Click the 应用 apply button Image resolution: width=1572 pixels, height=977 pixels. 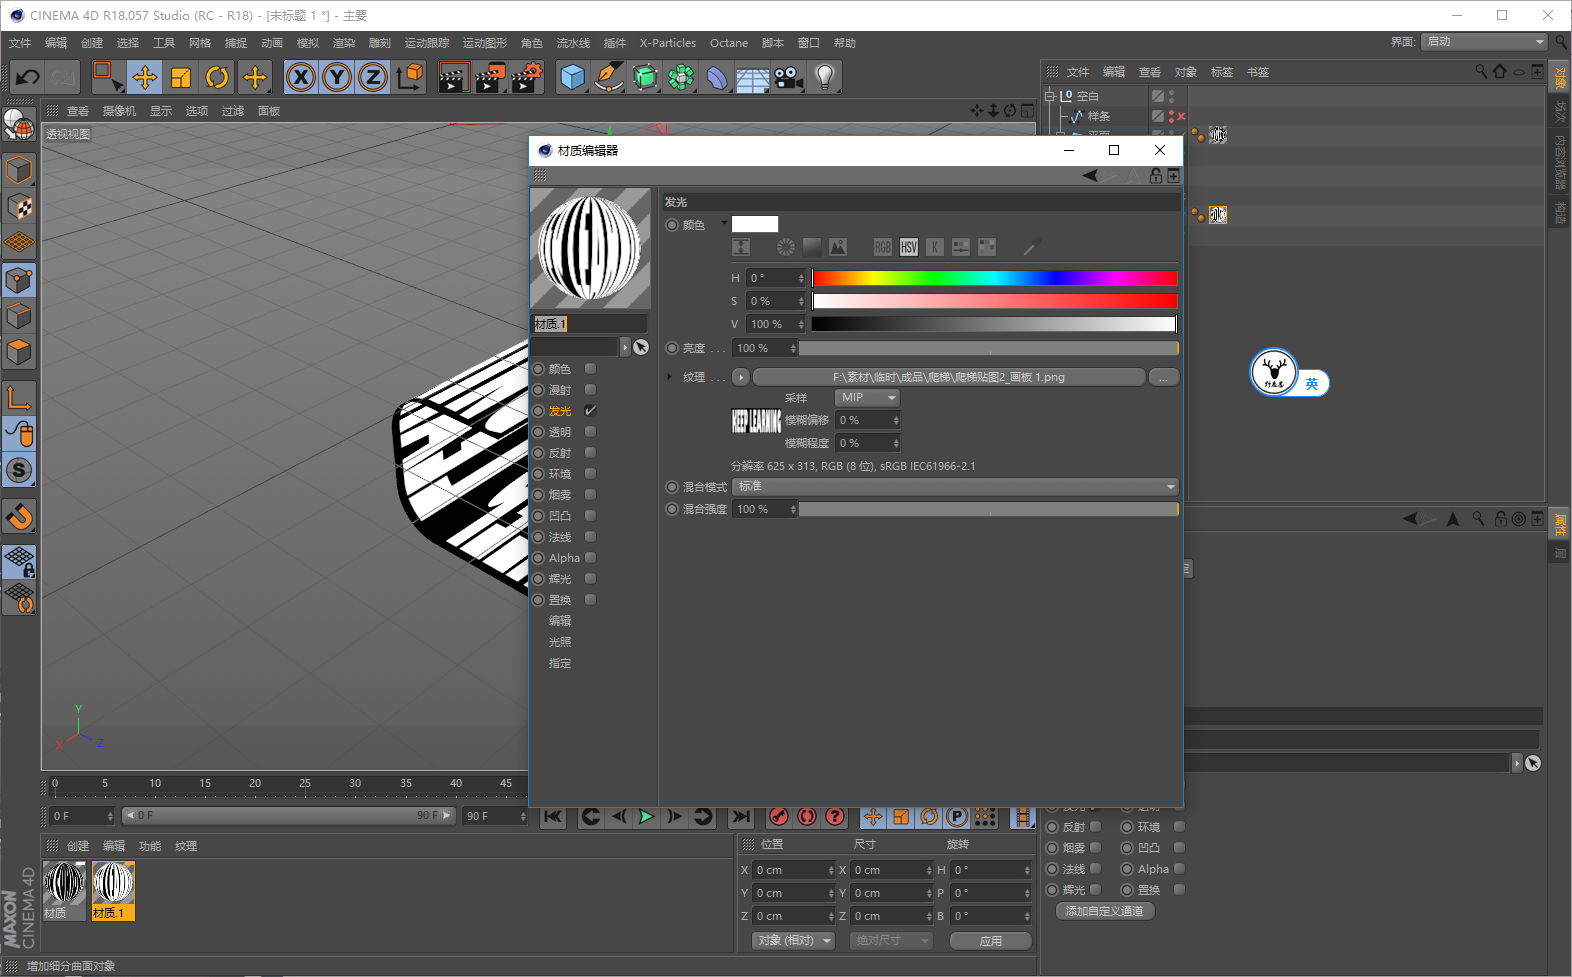point(991,941)
